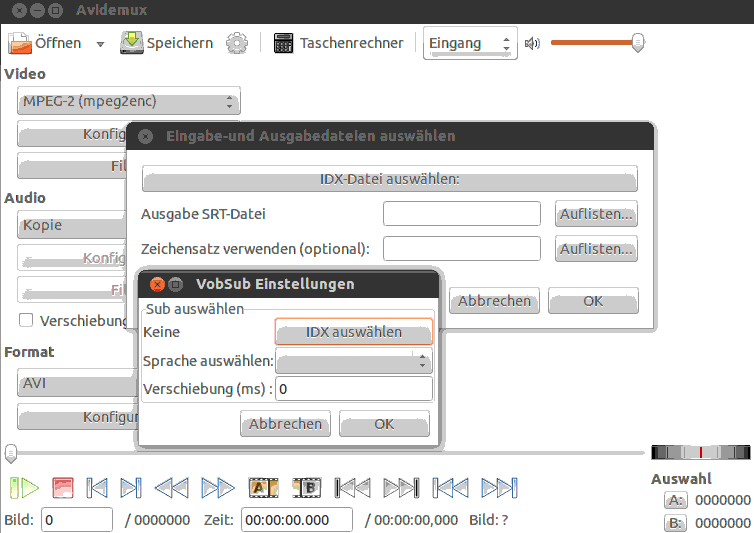754x533 pixels.
Task: Click the IDX auswählen button
Action: click(x=354, y=332)
